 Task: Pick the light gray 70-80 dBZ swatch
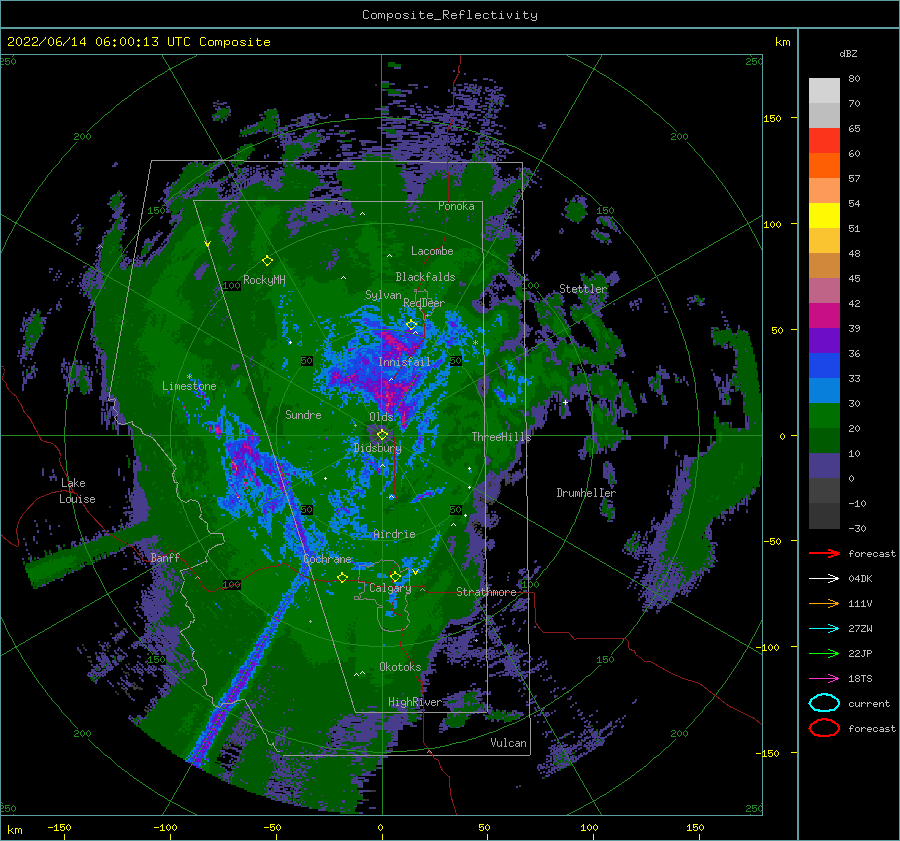824,91
